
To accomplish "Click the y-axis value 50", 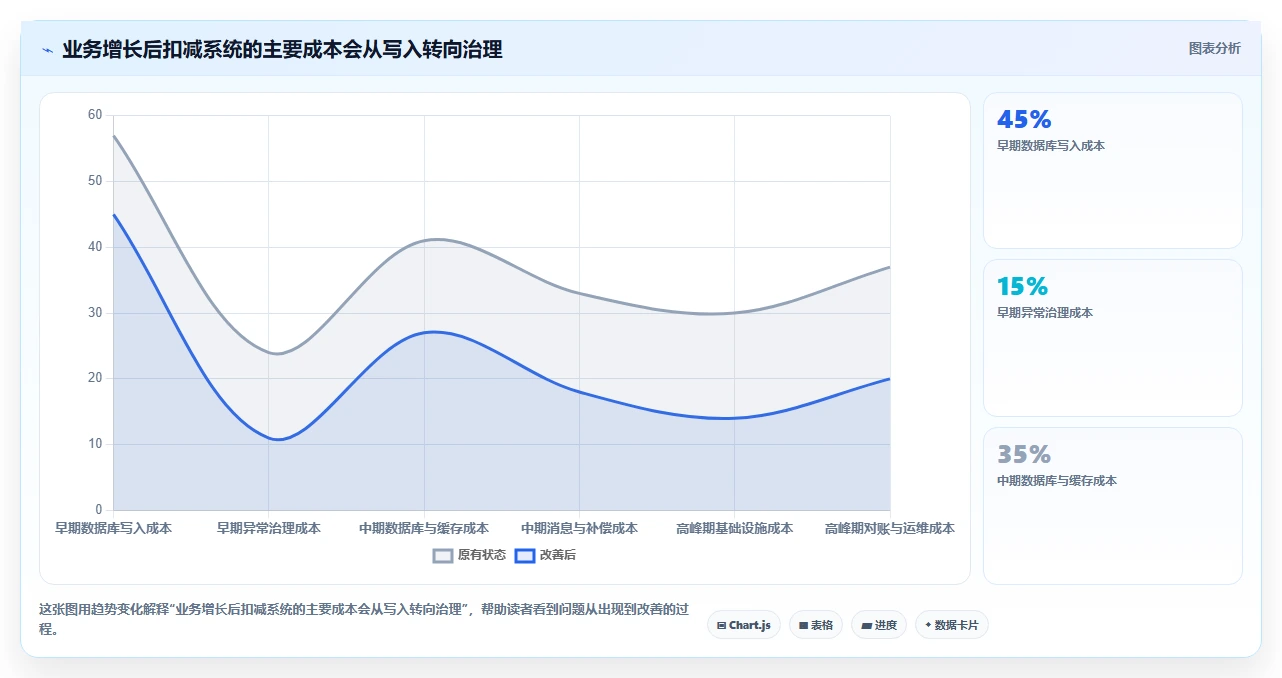I will 95,181.
